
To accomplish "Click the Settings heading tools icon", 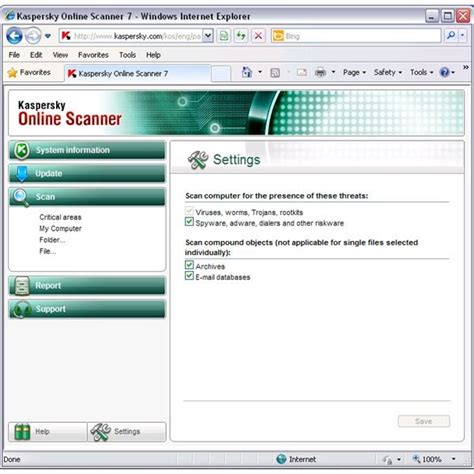I will [x=198, y=160].
